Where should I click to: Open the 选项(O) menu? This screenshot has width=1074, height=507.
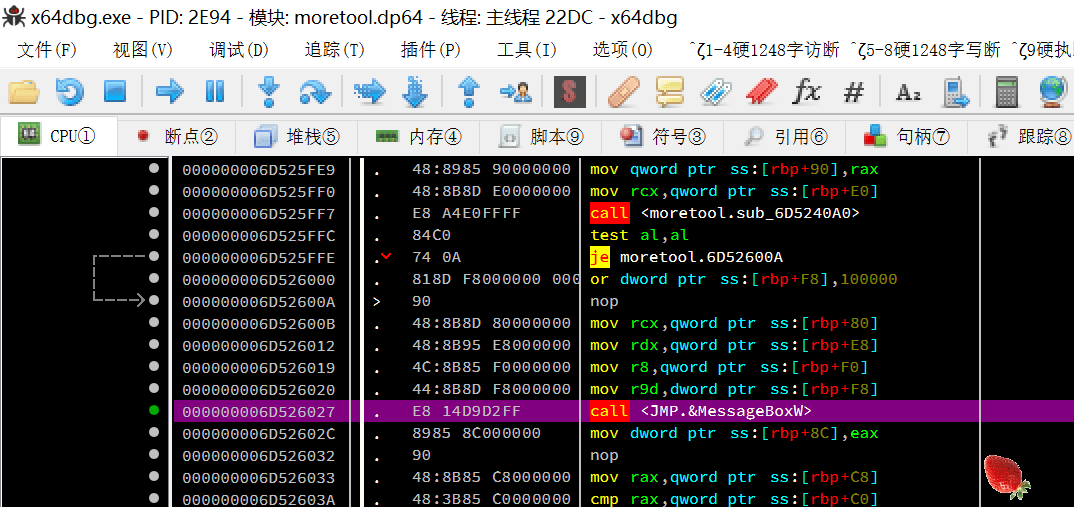click(x=622, y=50)
